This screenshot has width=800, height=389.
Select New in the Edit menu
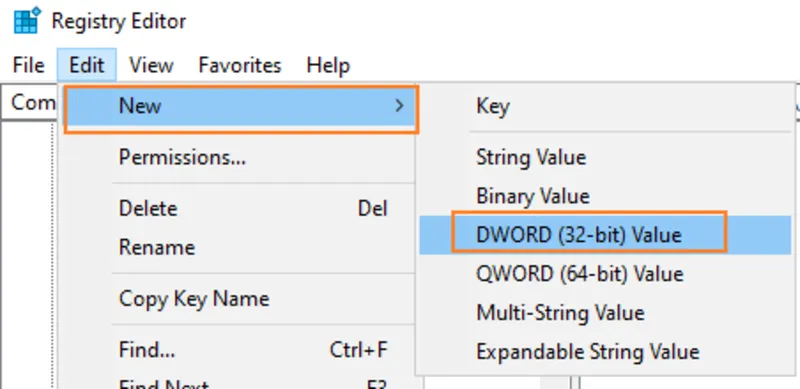[241, 106]
